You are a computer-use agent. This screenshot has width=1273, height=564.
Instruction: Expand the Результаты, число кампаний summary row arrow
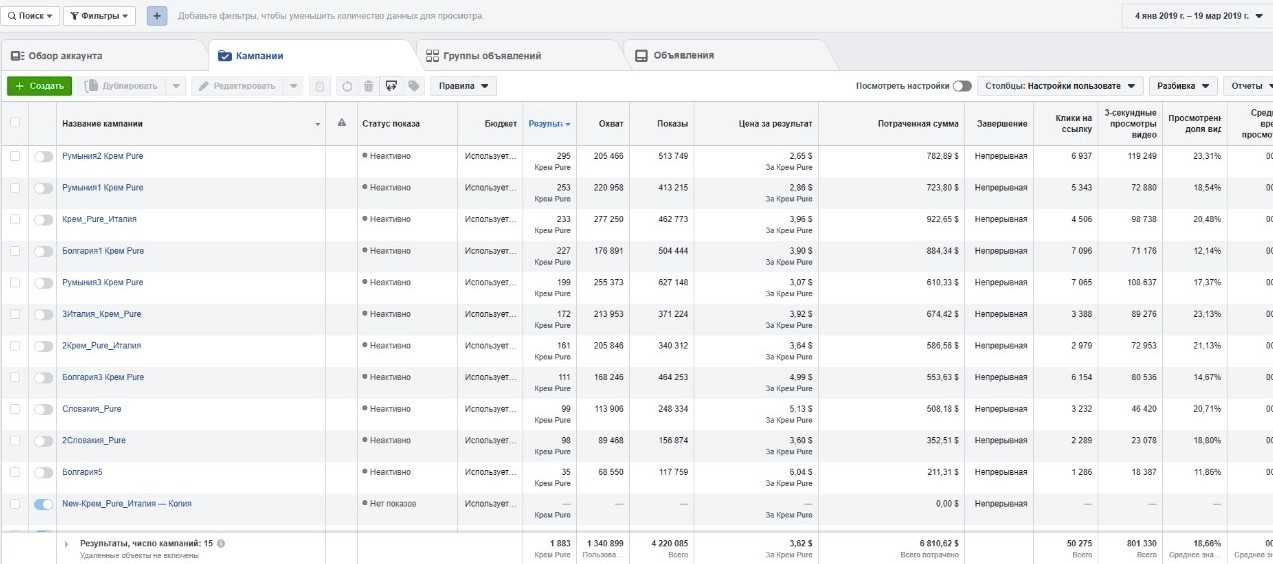coord(66,544)
